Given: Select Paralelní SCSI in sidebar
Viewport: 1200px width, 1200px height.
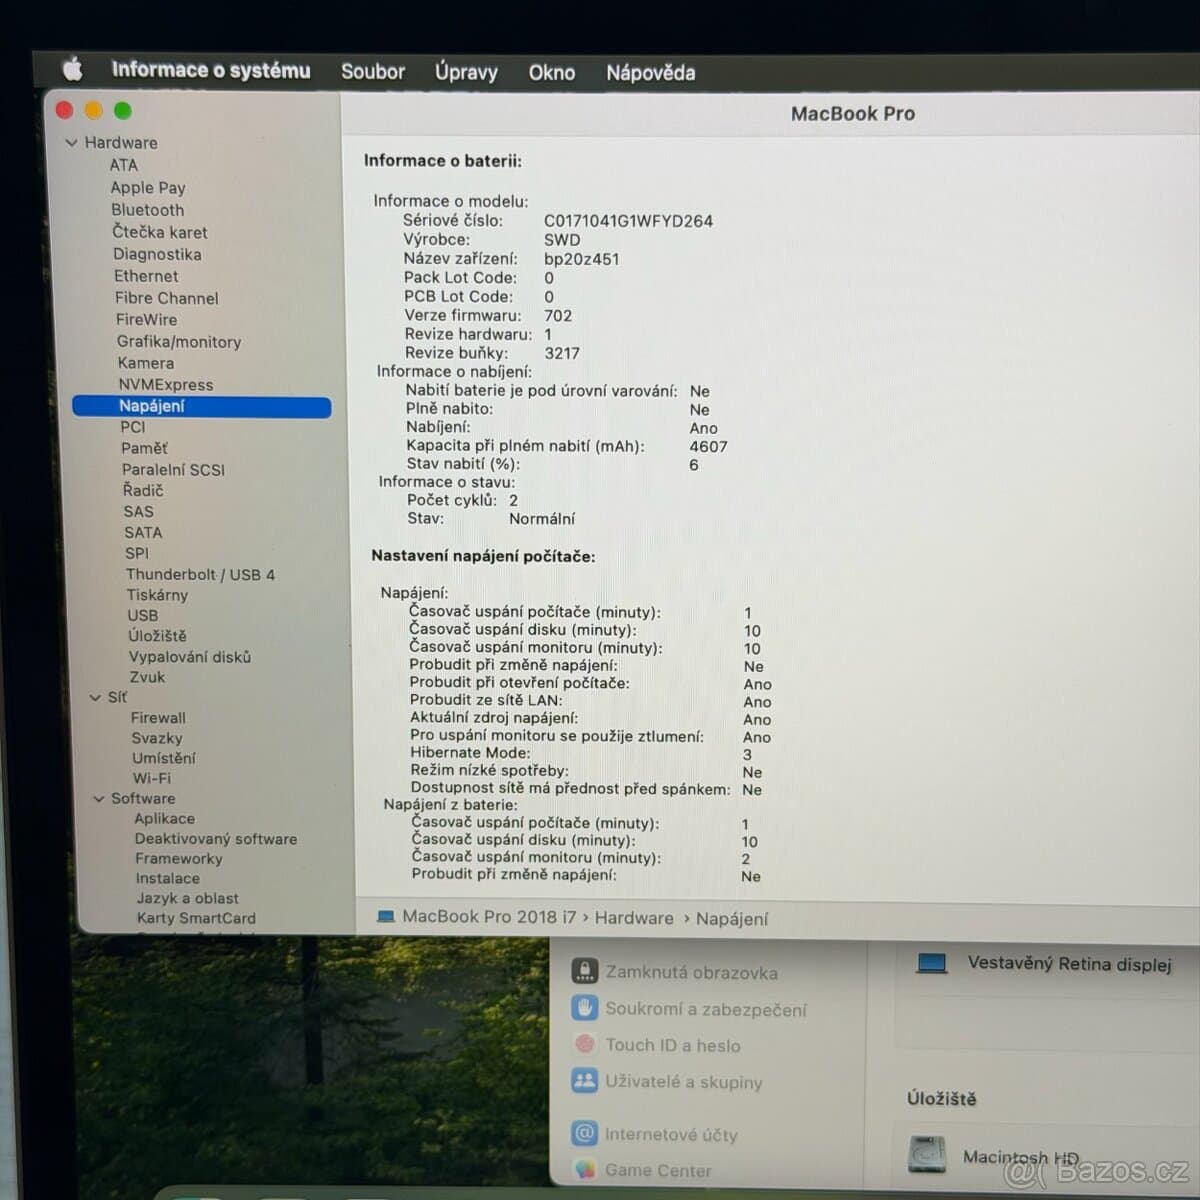Looking at the screenshot, I should (173, 470).
